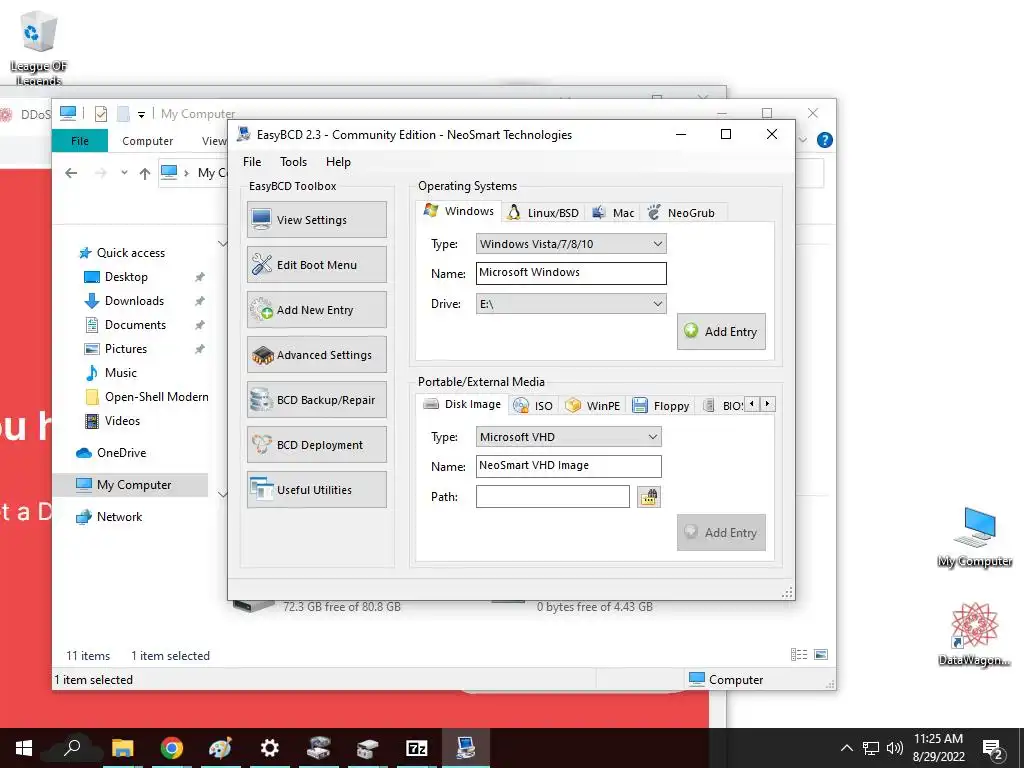Switch to the Floppy tab
This screenshot has width=1024, height=768.
click(661, 406)
